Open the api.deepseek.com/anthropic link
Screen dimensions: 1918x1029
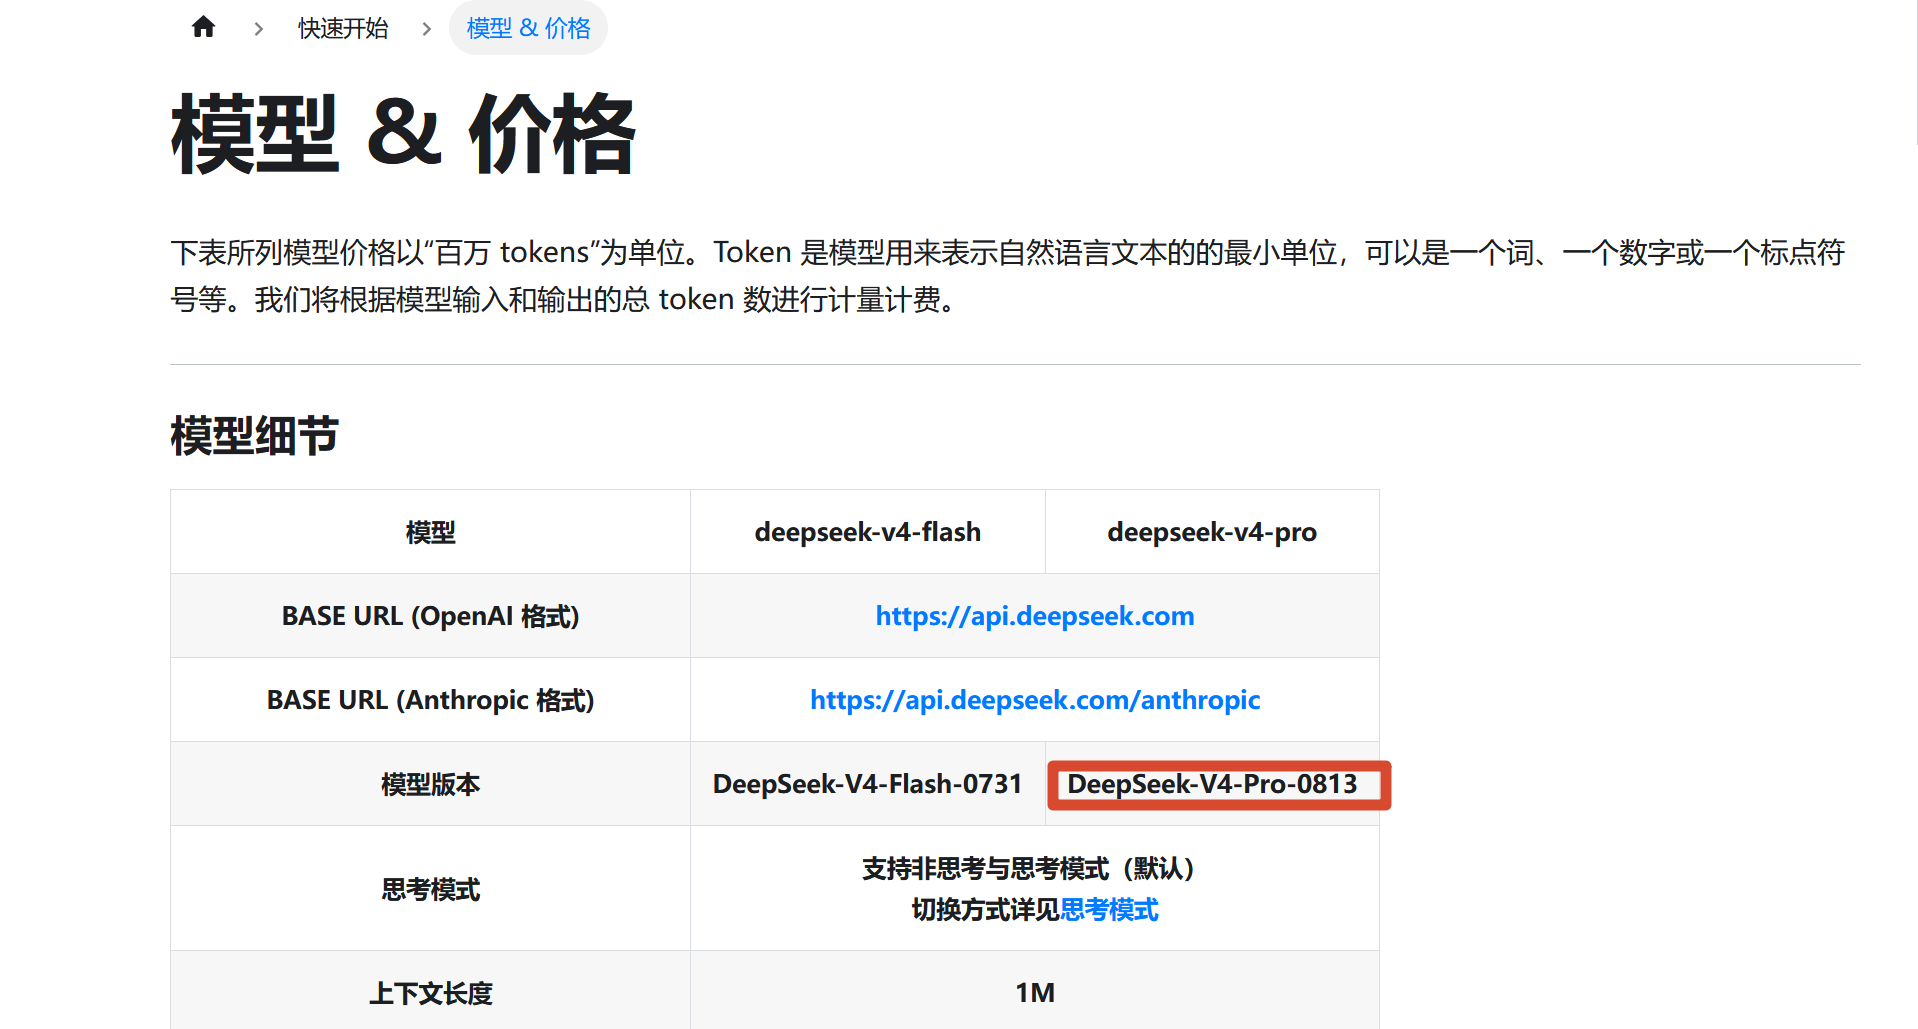click(x=1035, y=700)
